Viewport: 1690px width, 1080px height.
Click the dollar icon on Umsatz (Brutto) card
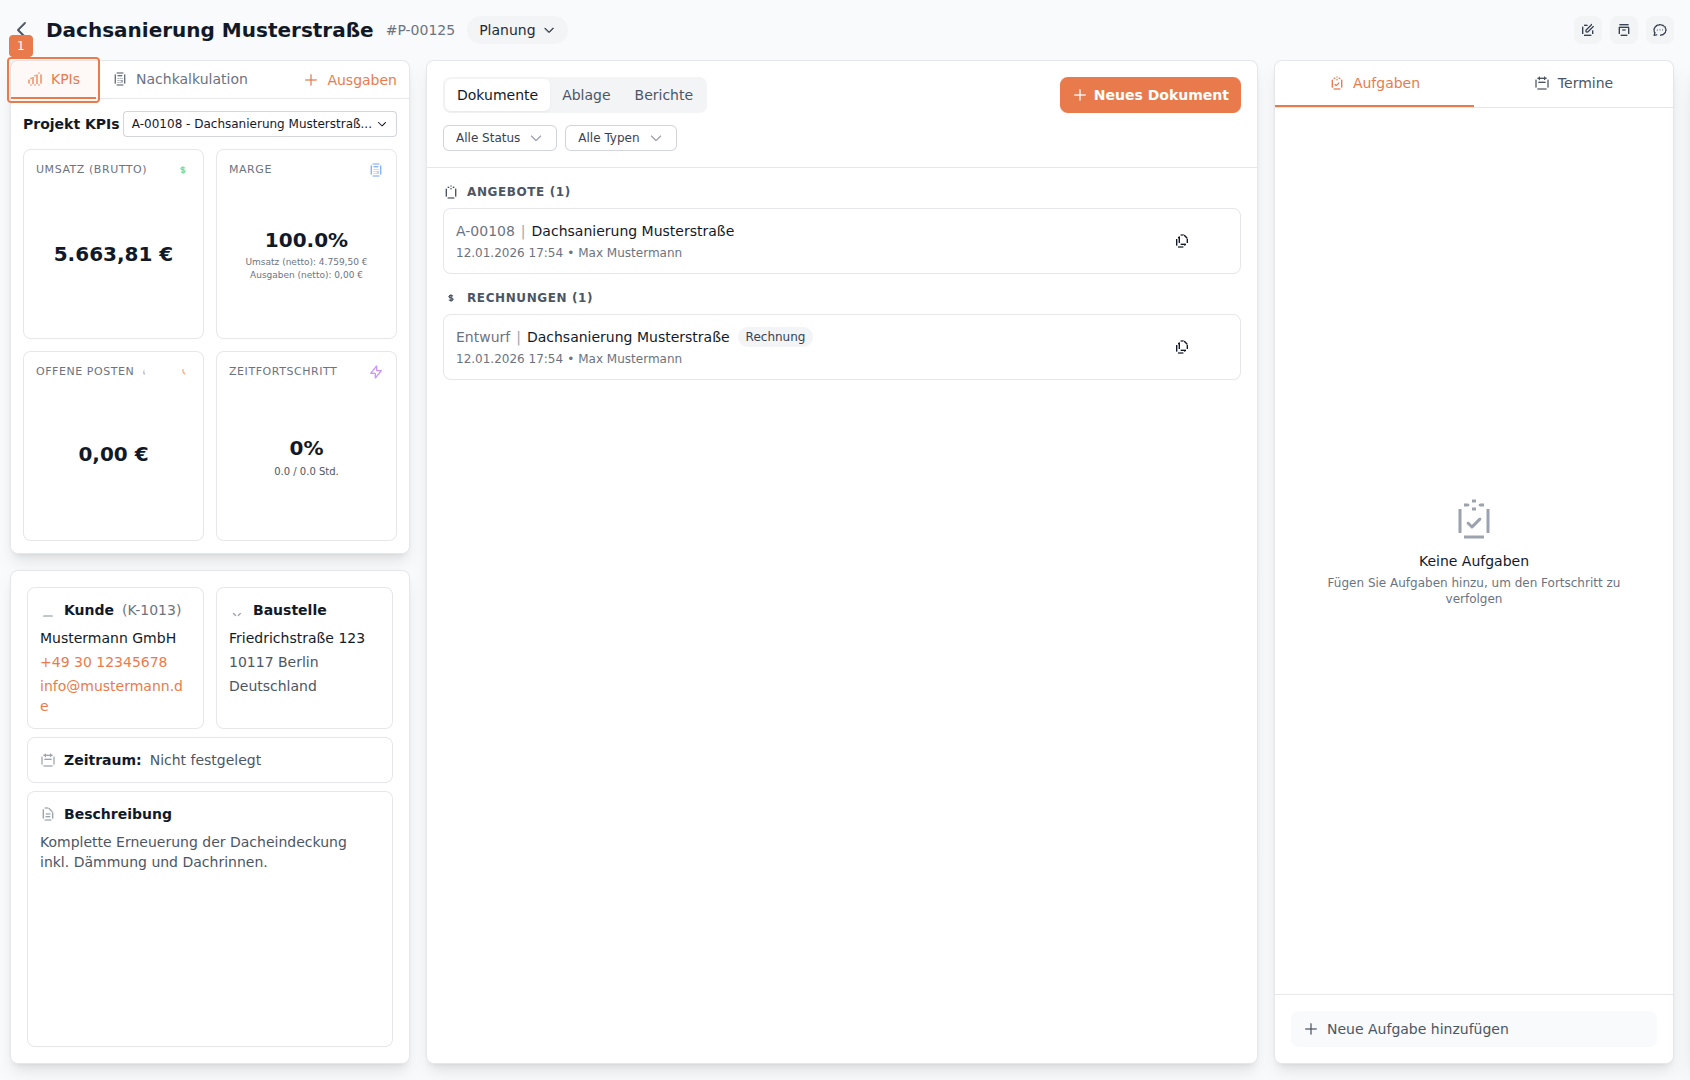182,170
